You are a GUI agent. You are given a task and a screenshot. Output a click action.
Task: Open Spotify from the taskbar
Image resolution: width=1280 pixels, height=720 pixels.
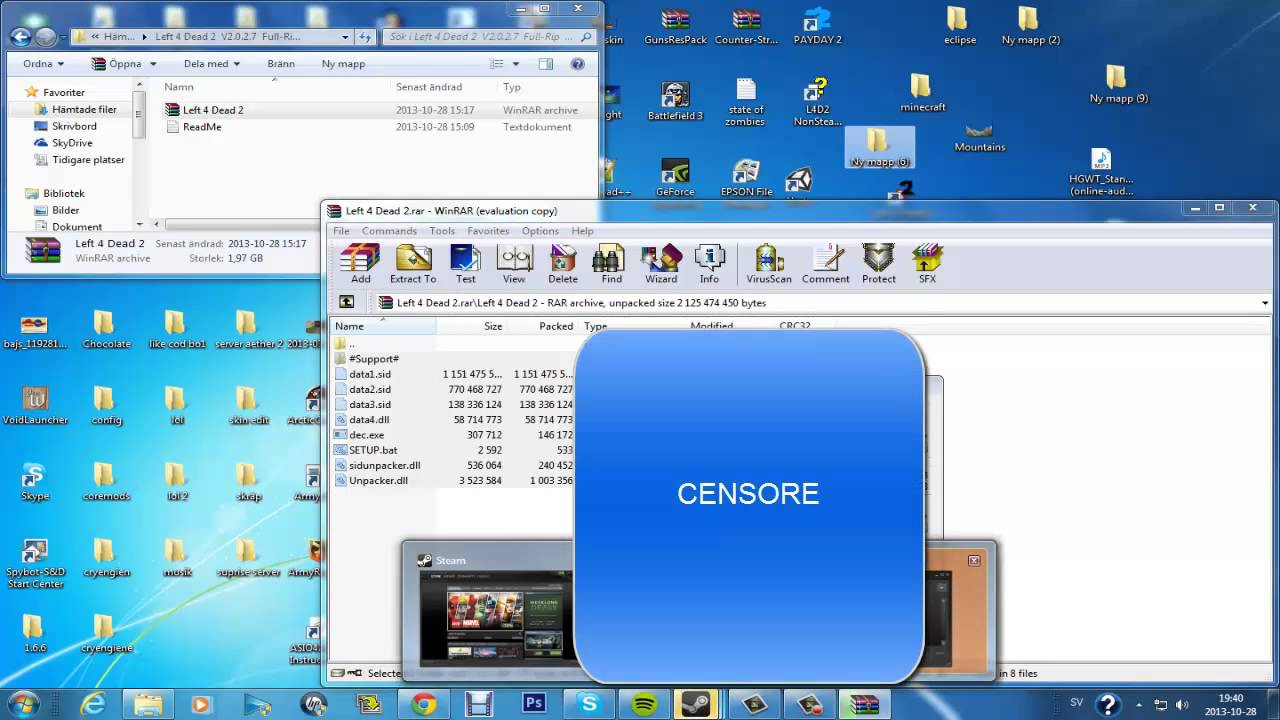(644, 704)
